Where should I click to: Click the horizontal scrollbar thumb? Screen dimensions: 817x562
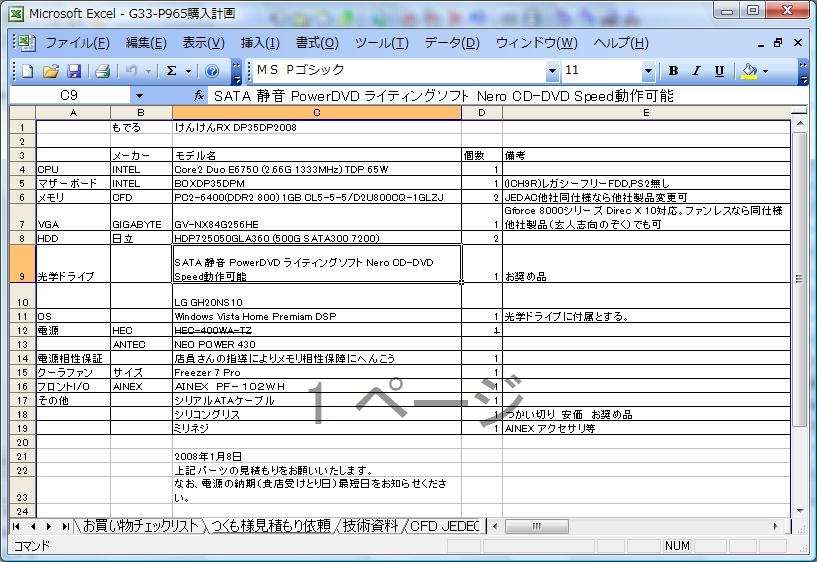pos(537,527)
